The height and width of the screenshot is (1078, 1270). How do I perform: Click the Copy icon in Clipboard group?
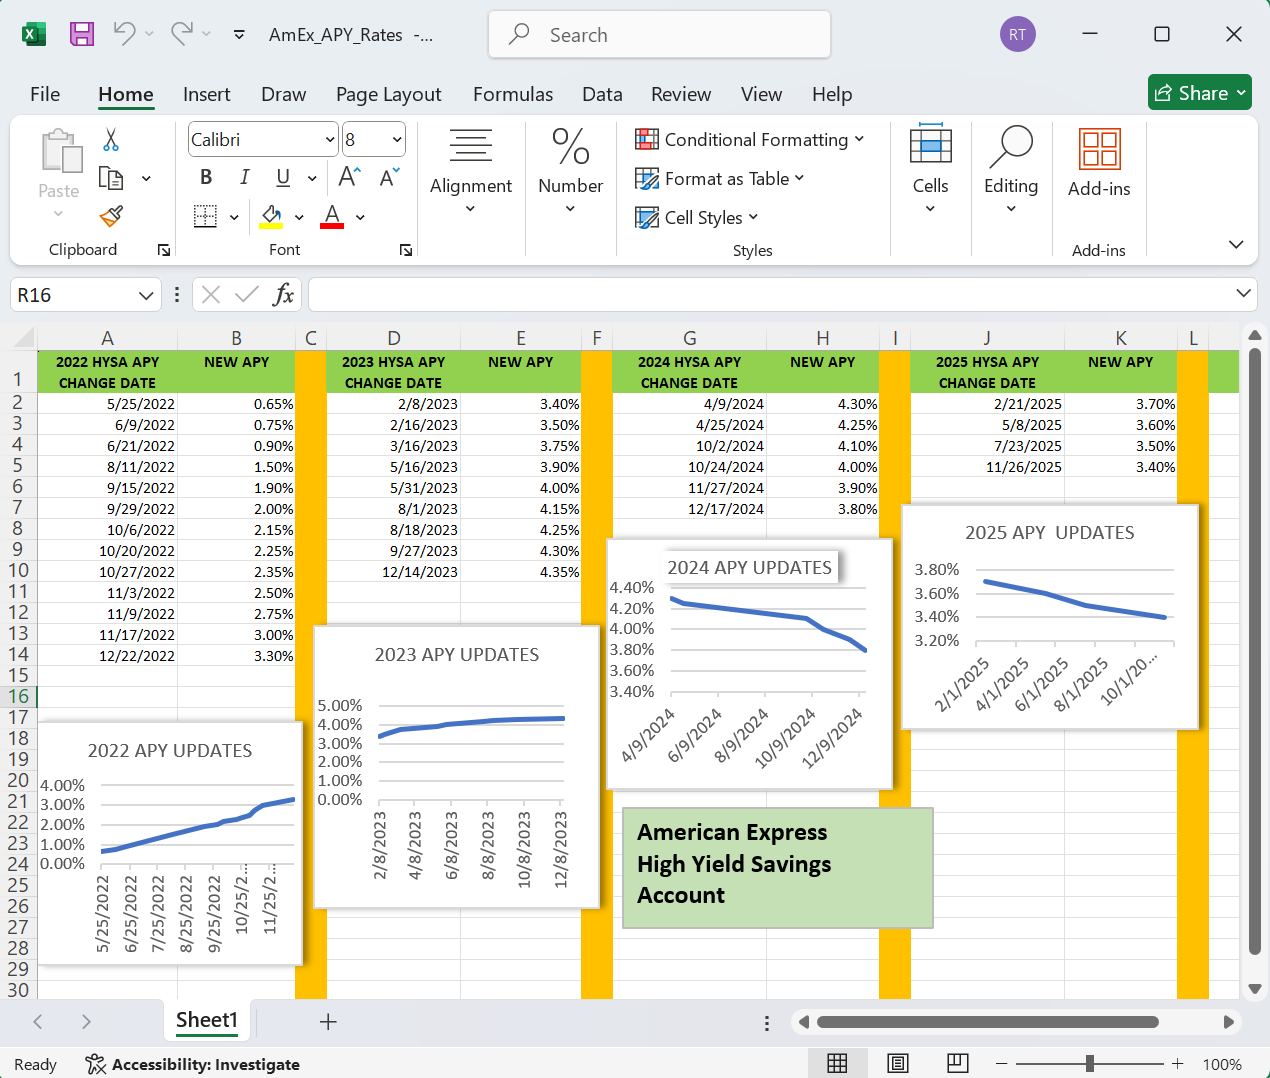[111, 179]
